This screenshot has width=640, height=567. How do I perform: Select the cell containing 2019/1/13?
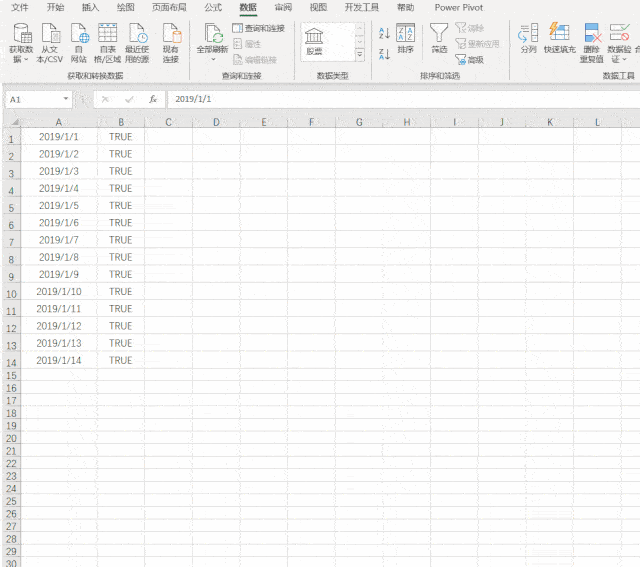59,343
